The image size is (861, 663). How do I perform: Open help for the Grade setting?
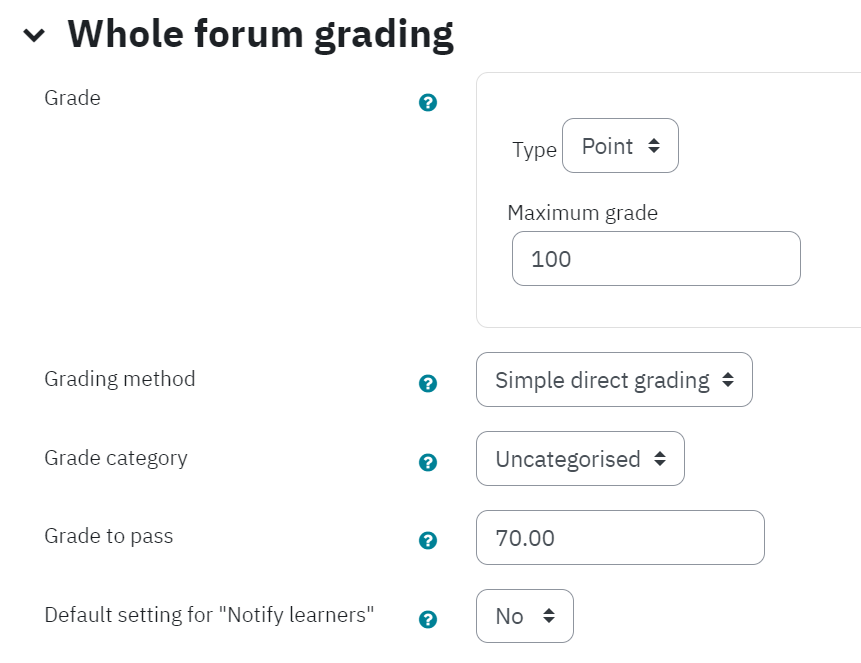pos(428,103)
